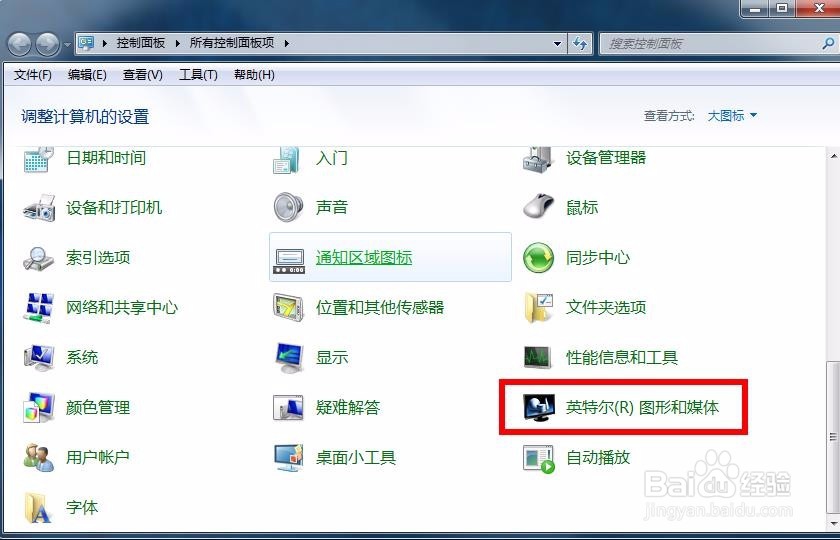Click the 控制面板 breadcrumb

[x=141, y=43]
